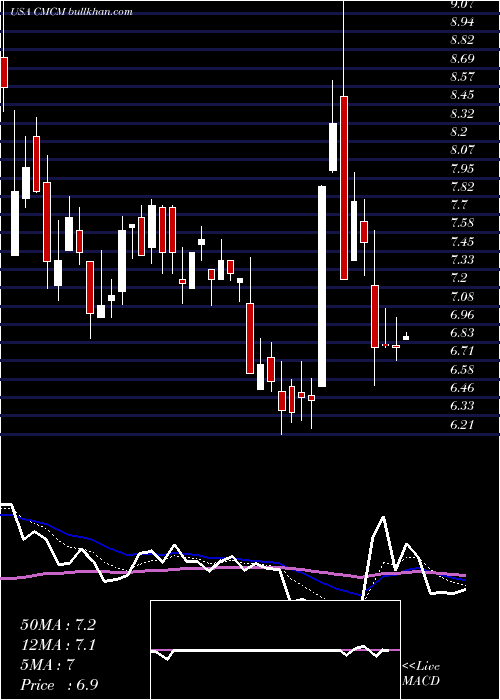Select the 7.58 price axis label
The width and height of the screenshot is (500, 700).
click(x=462, y=223)
